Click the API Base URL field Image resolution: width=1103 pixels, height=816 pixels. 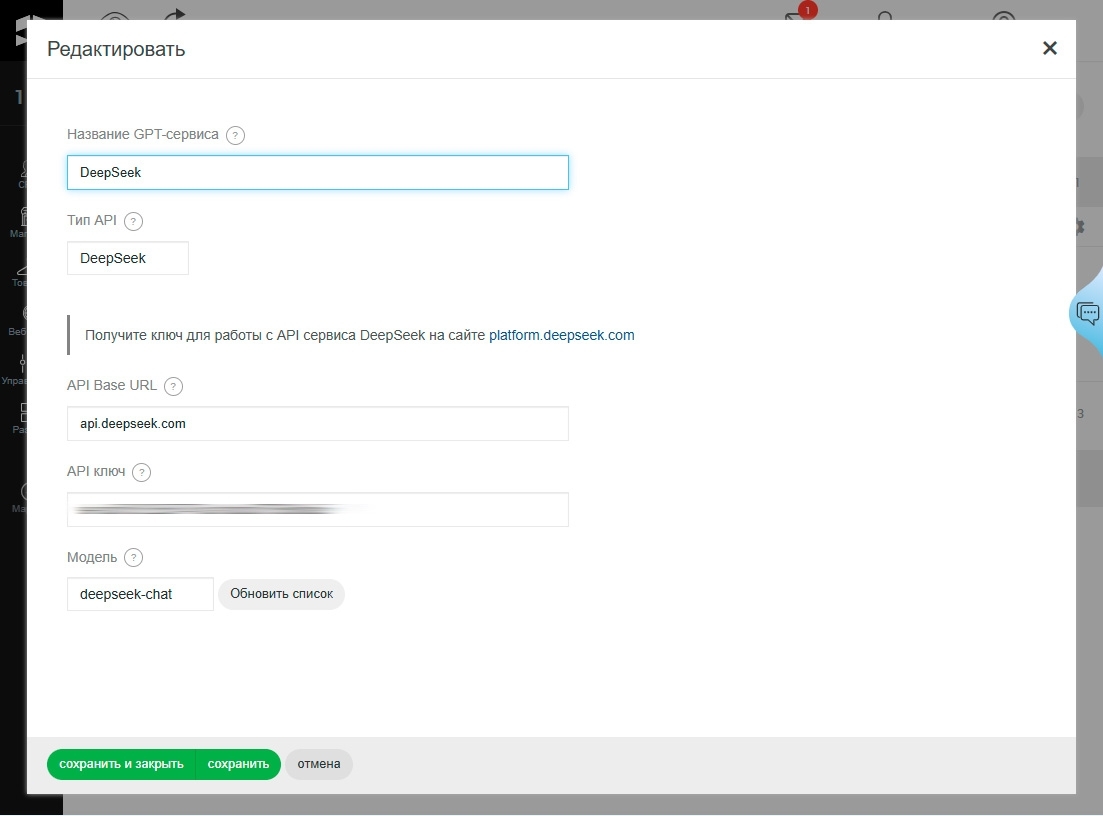click(x=318, y=423)
